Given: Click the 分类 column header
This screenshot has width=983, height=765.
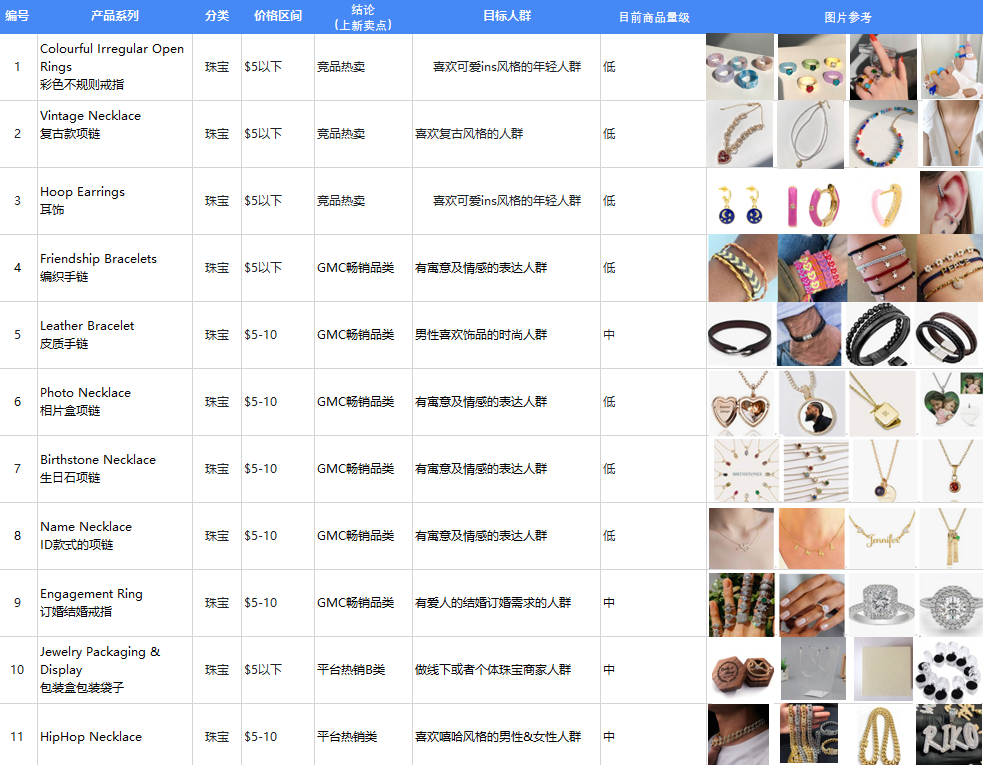Looking at the screenshot, I should coord(217,16).
